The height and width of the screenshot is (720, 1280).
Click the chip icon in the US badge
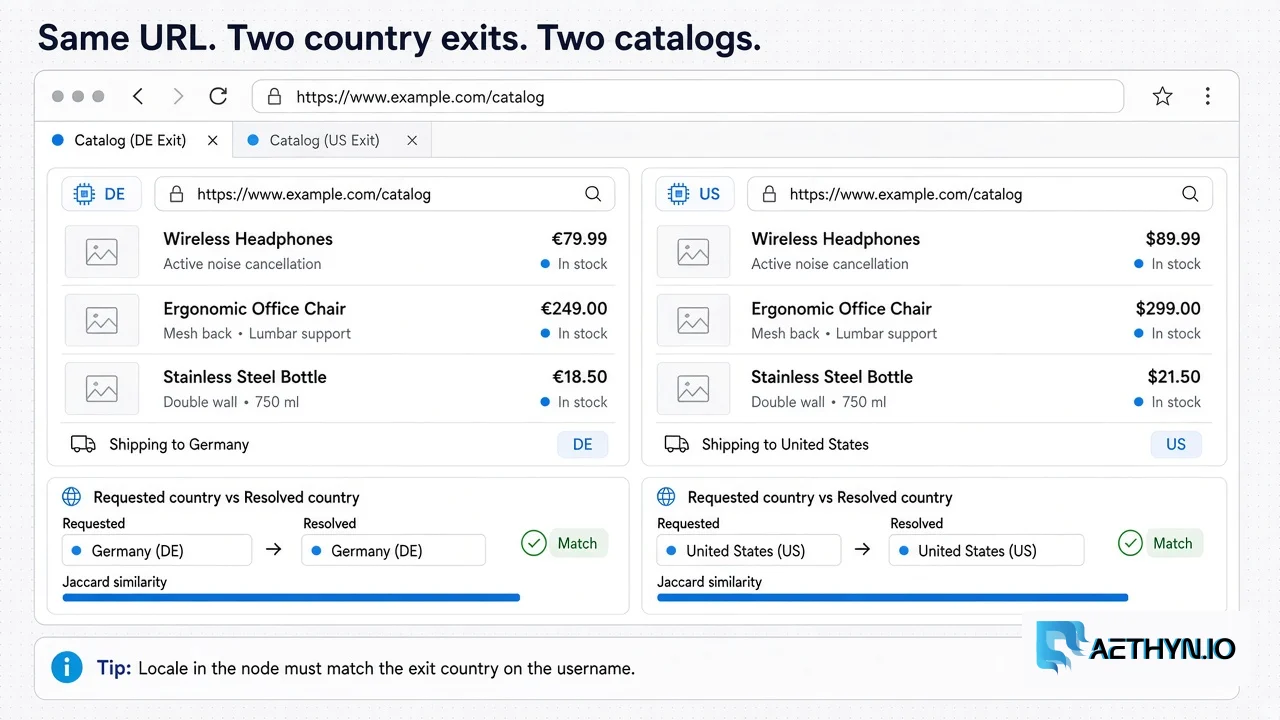coord(679,194)
